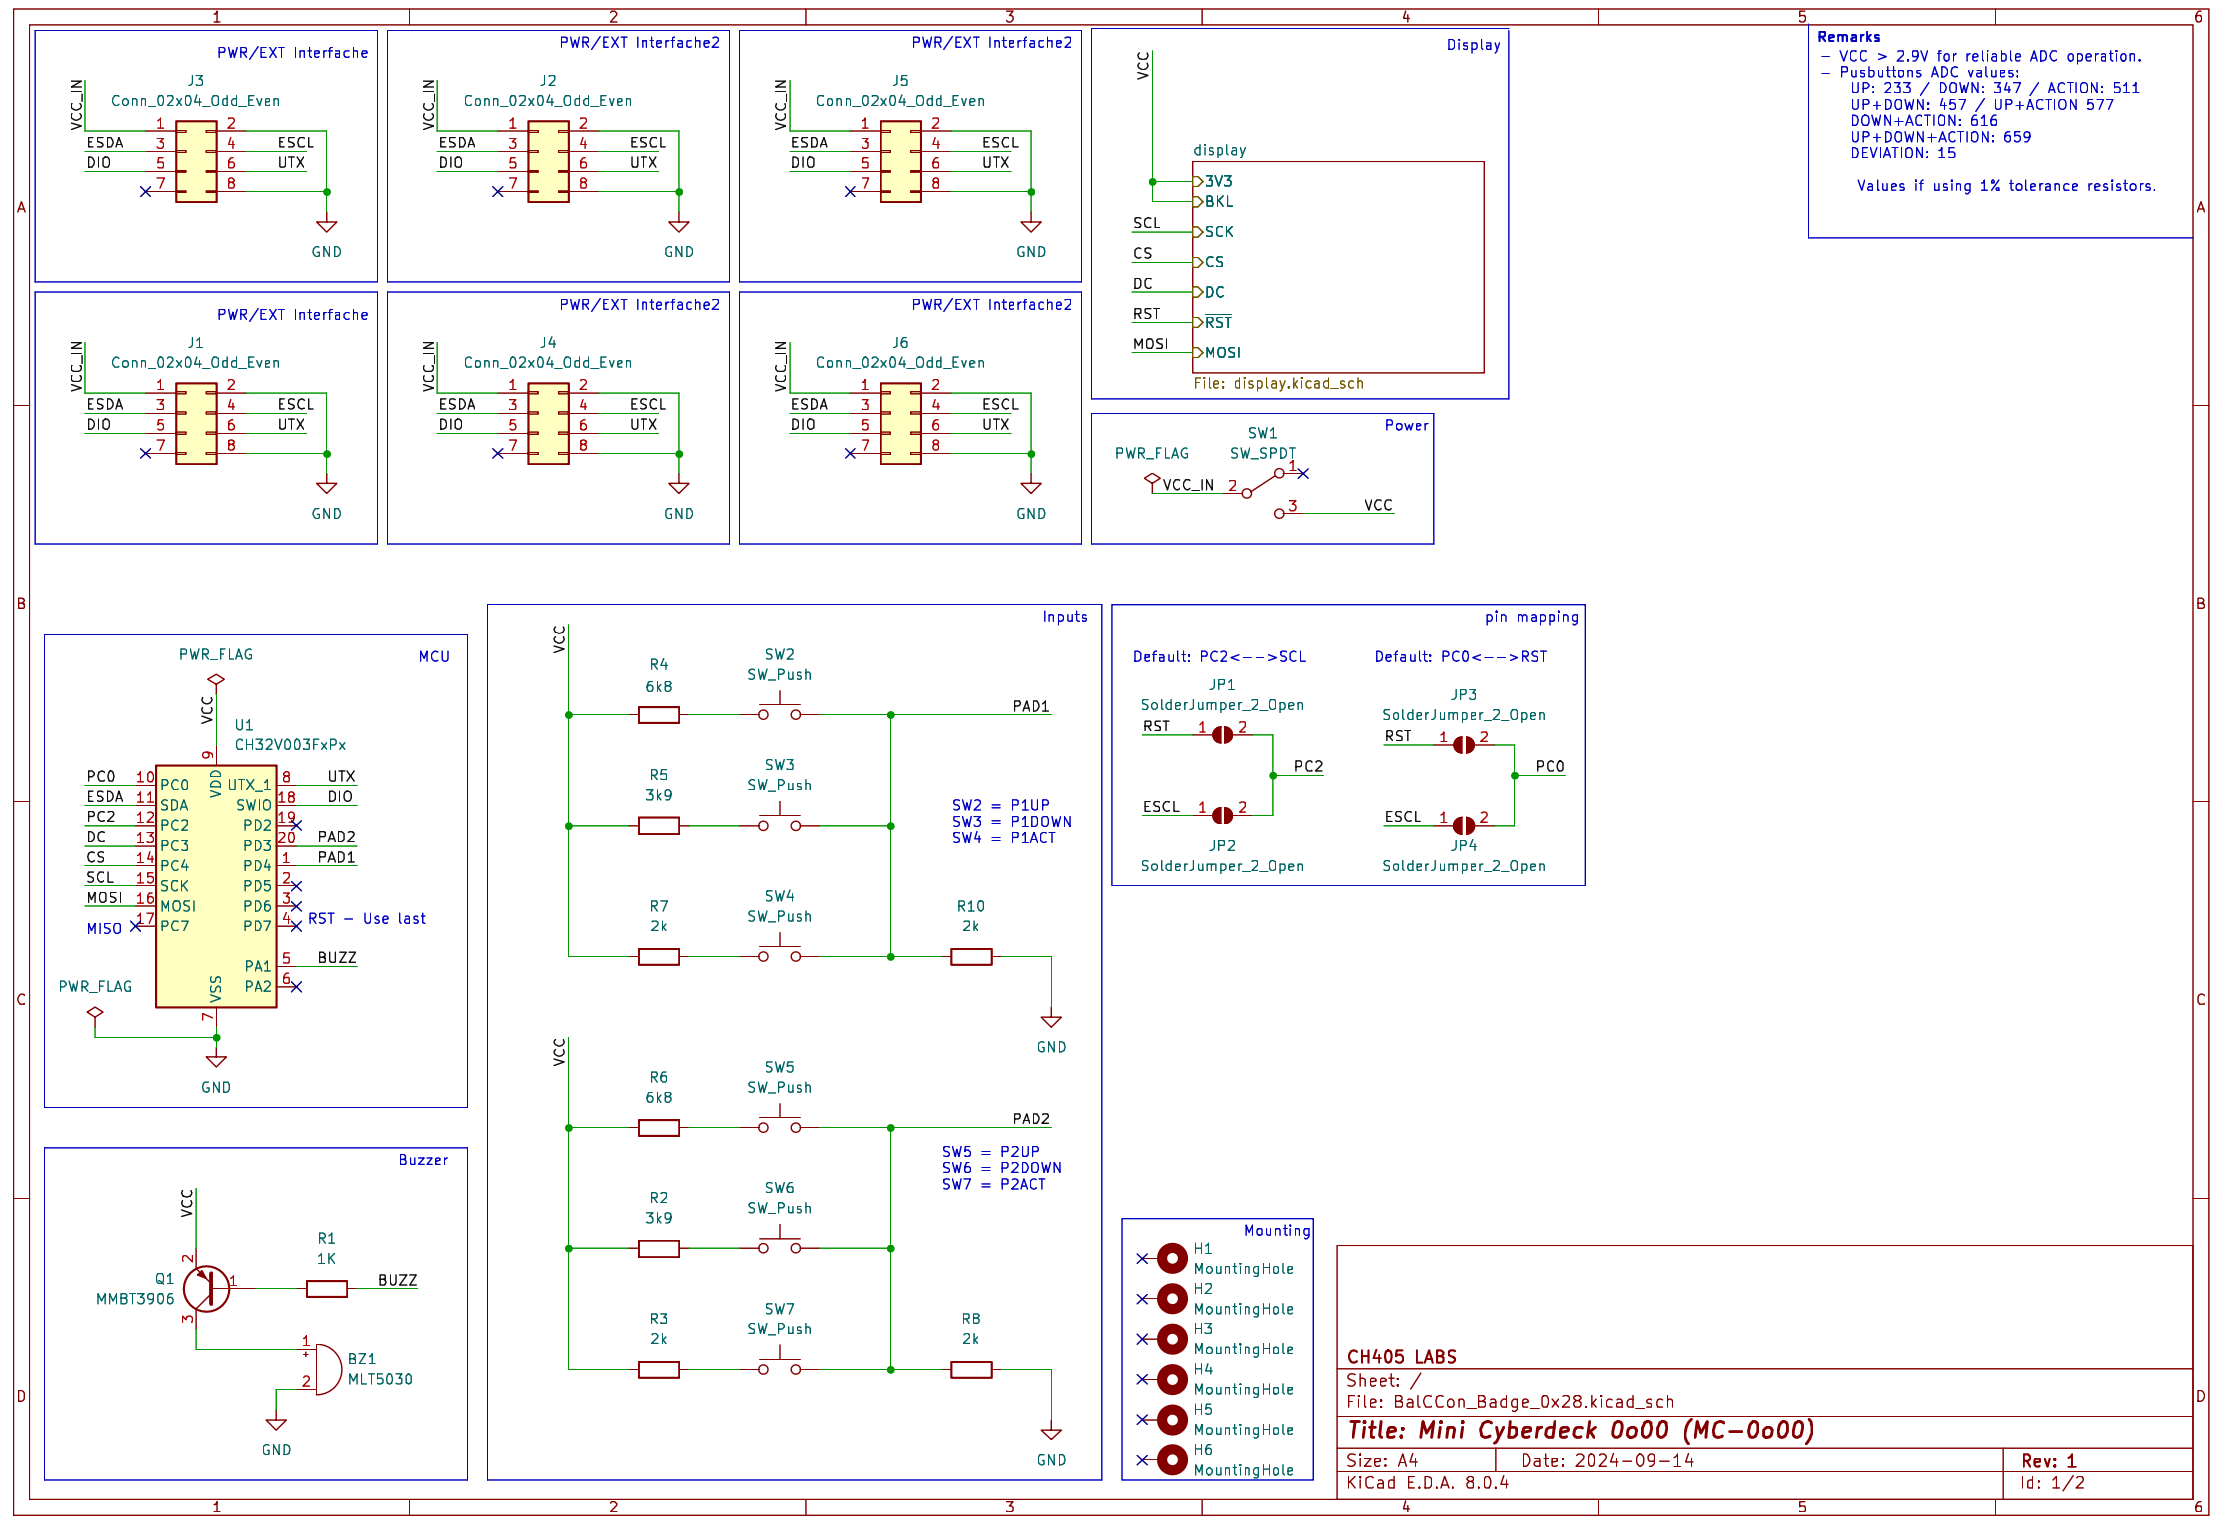Viewport: 2222px width, 1526px height.
Task: Select the JP1 solder jumper symbol
Action: tap(1222, 735)
